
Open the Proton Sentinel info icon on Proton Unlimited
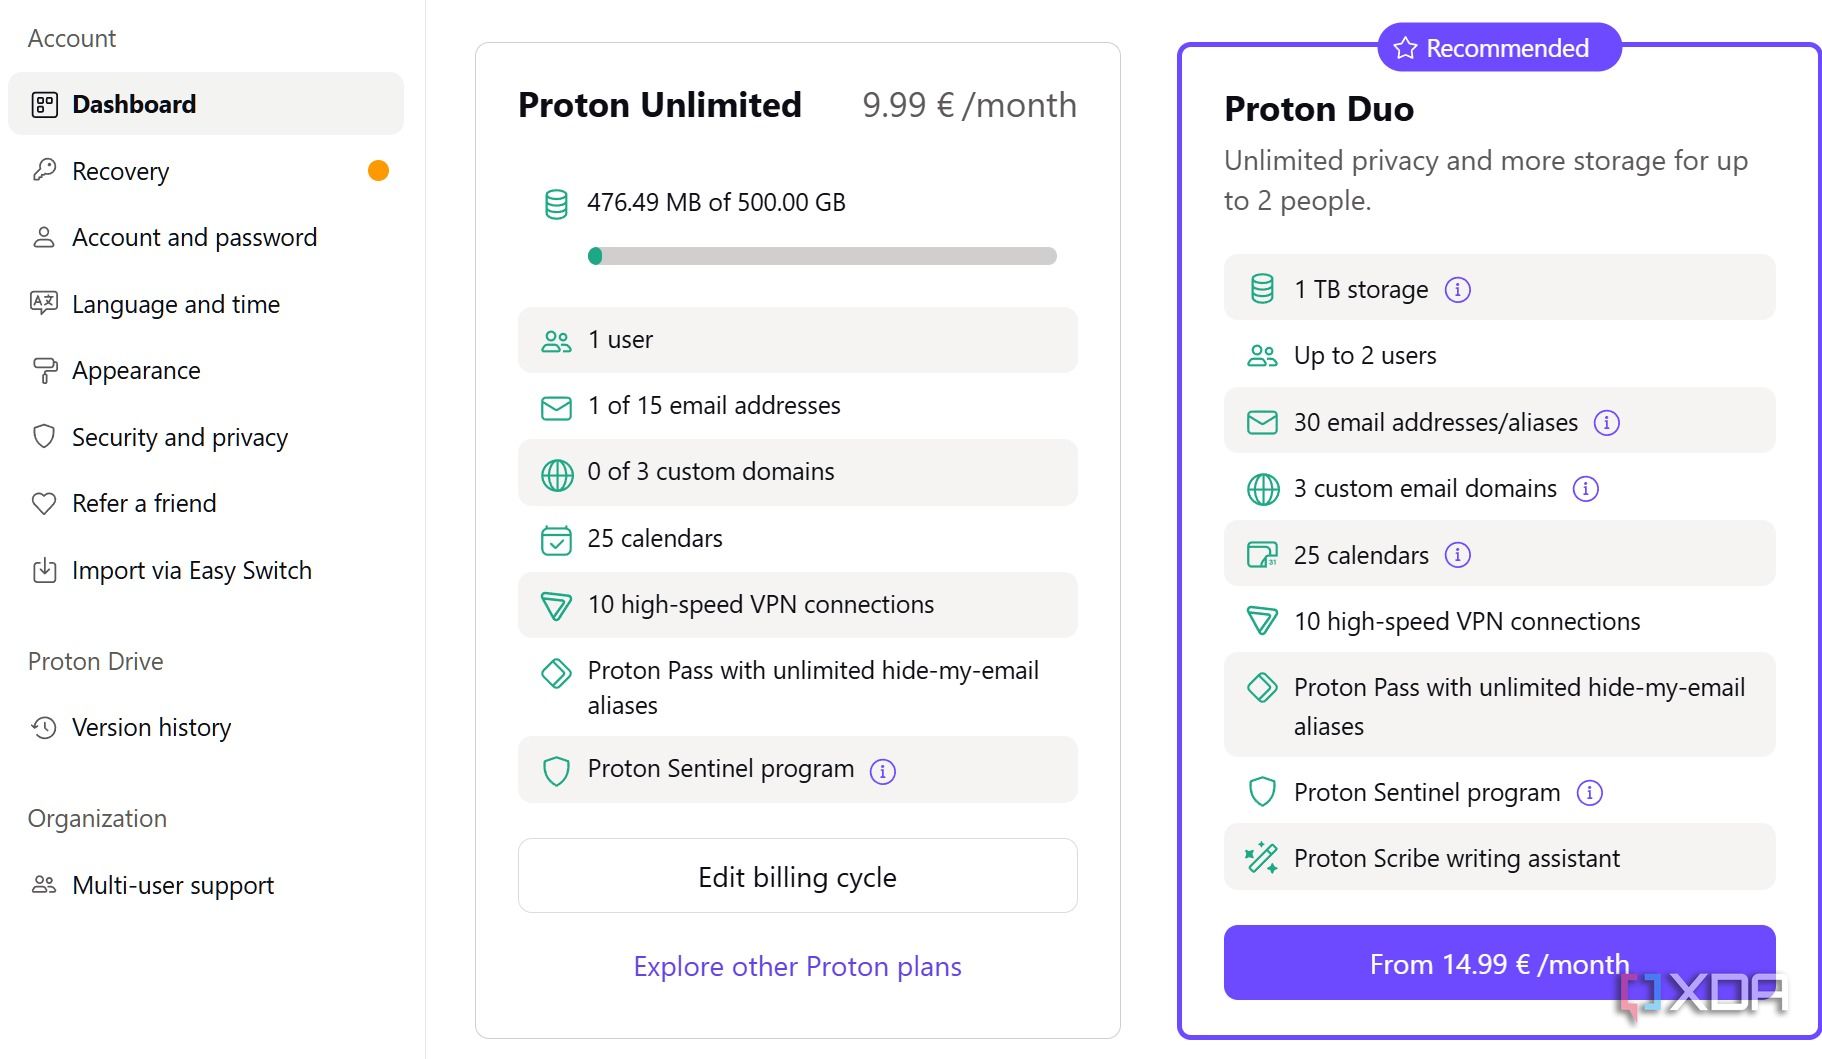point(882,770)
